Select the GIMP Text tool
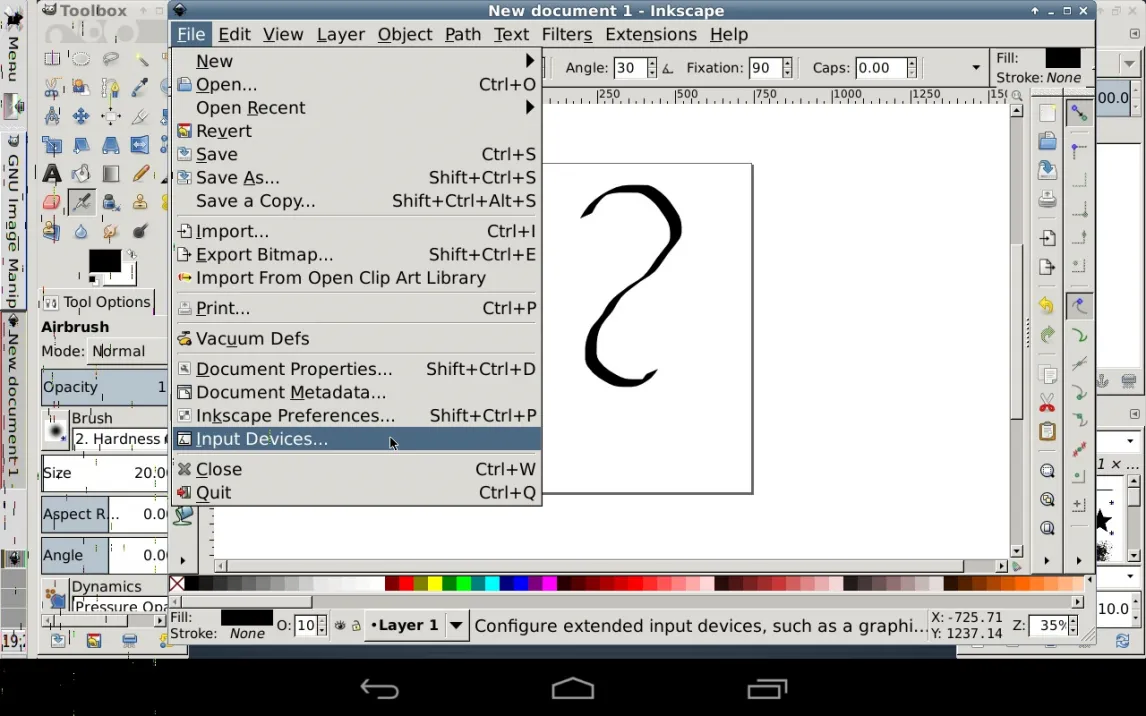Viewport: 1146px width, 716px height. pos(52,174)
